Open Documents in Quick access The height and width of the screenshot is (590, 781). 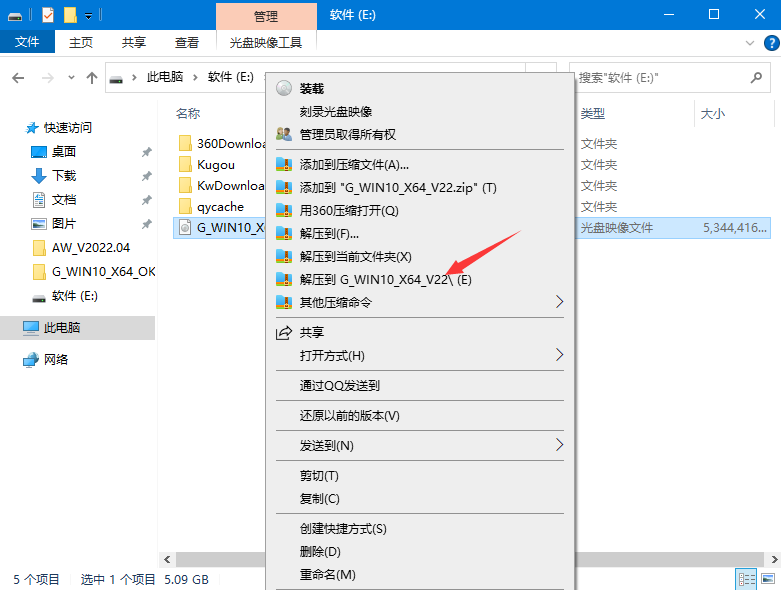64,200
